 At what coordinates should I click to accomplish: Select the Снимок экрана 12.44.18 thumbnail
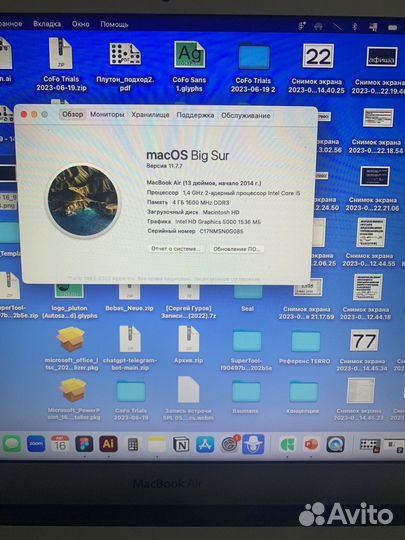pos(367,288)
